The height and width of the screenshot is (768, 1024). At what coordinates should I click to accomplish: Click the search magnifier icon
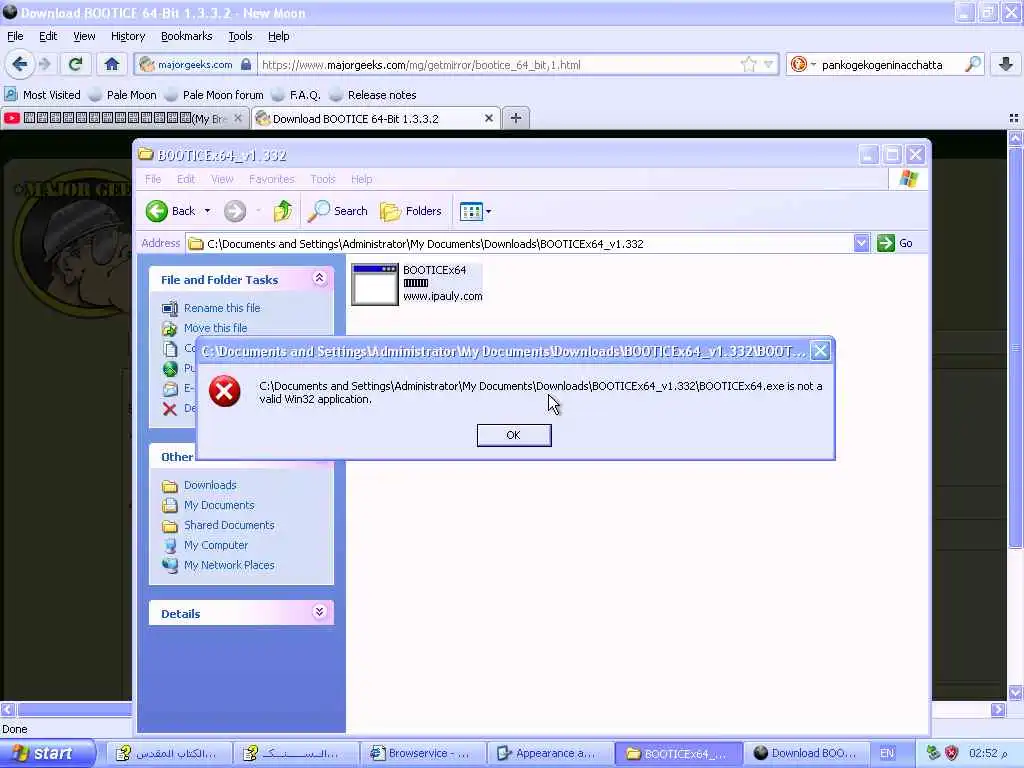(972, 64)
